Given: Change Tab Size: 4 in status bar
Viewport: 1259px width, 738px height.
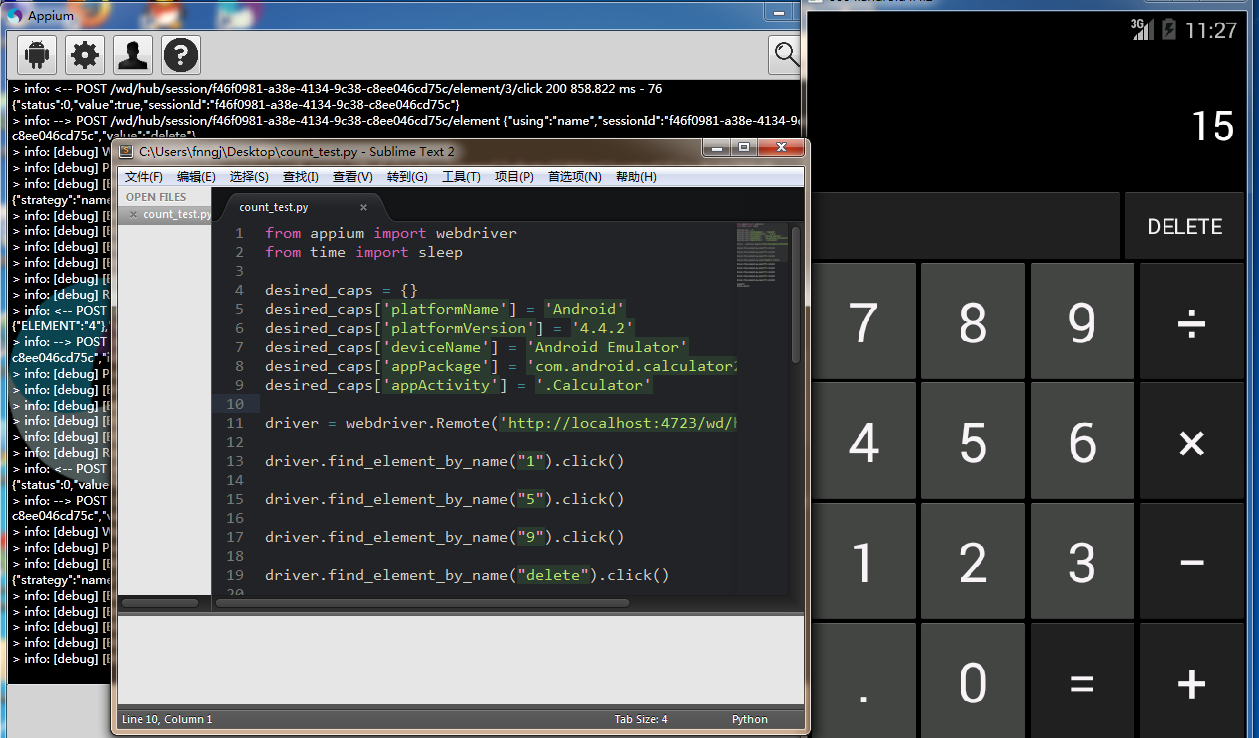Looking at the screenshot, I should (x=640, y=719).
